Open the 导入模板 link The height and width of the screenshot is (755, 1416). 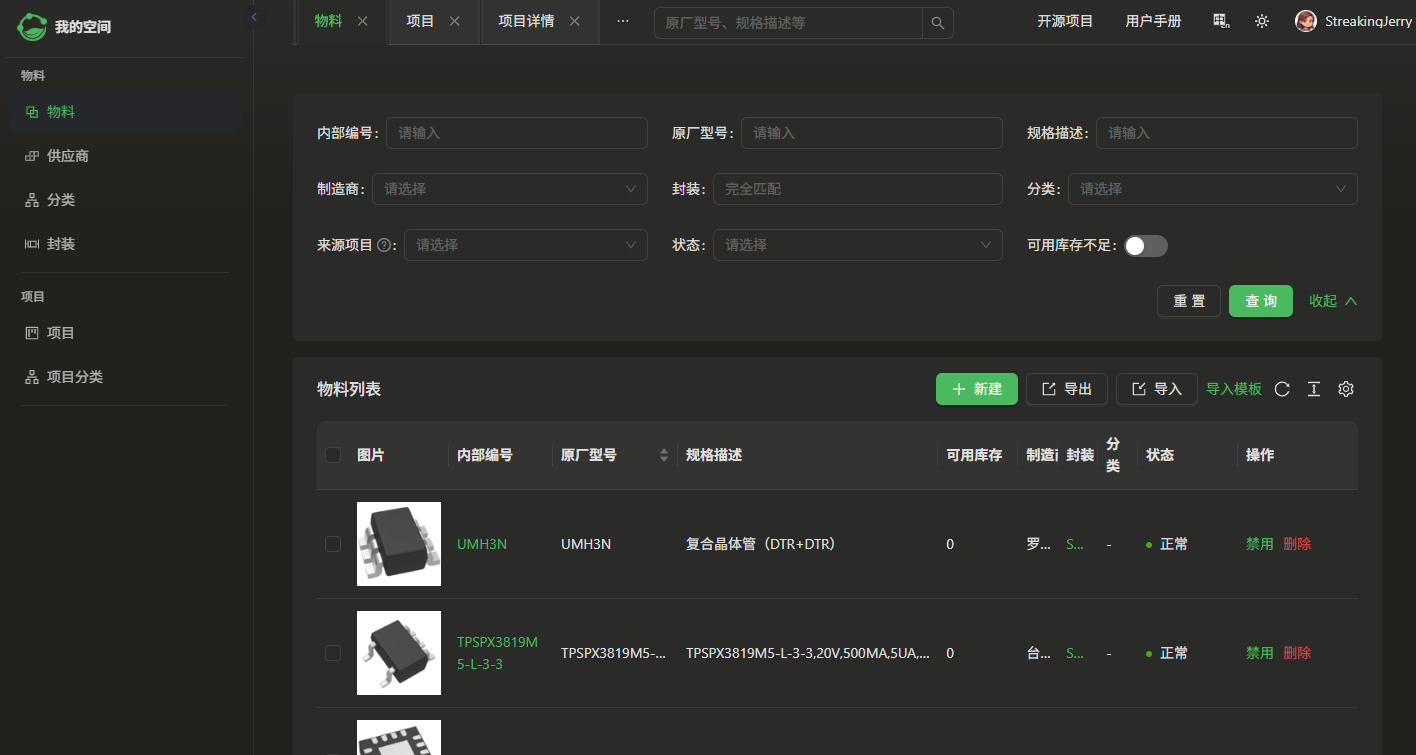1234,389
